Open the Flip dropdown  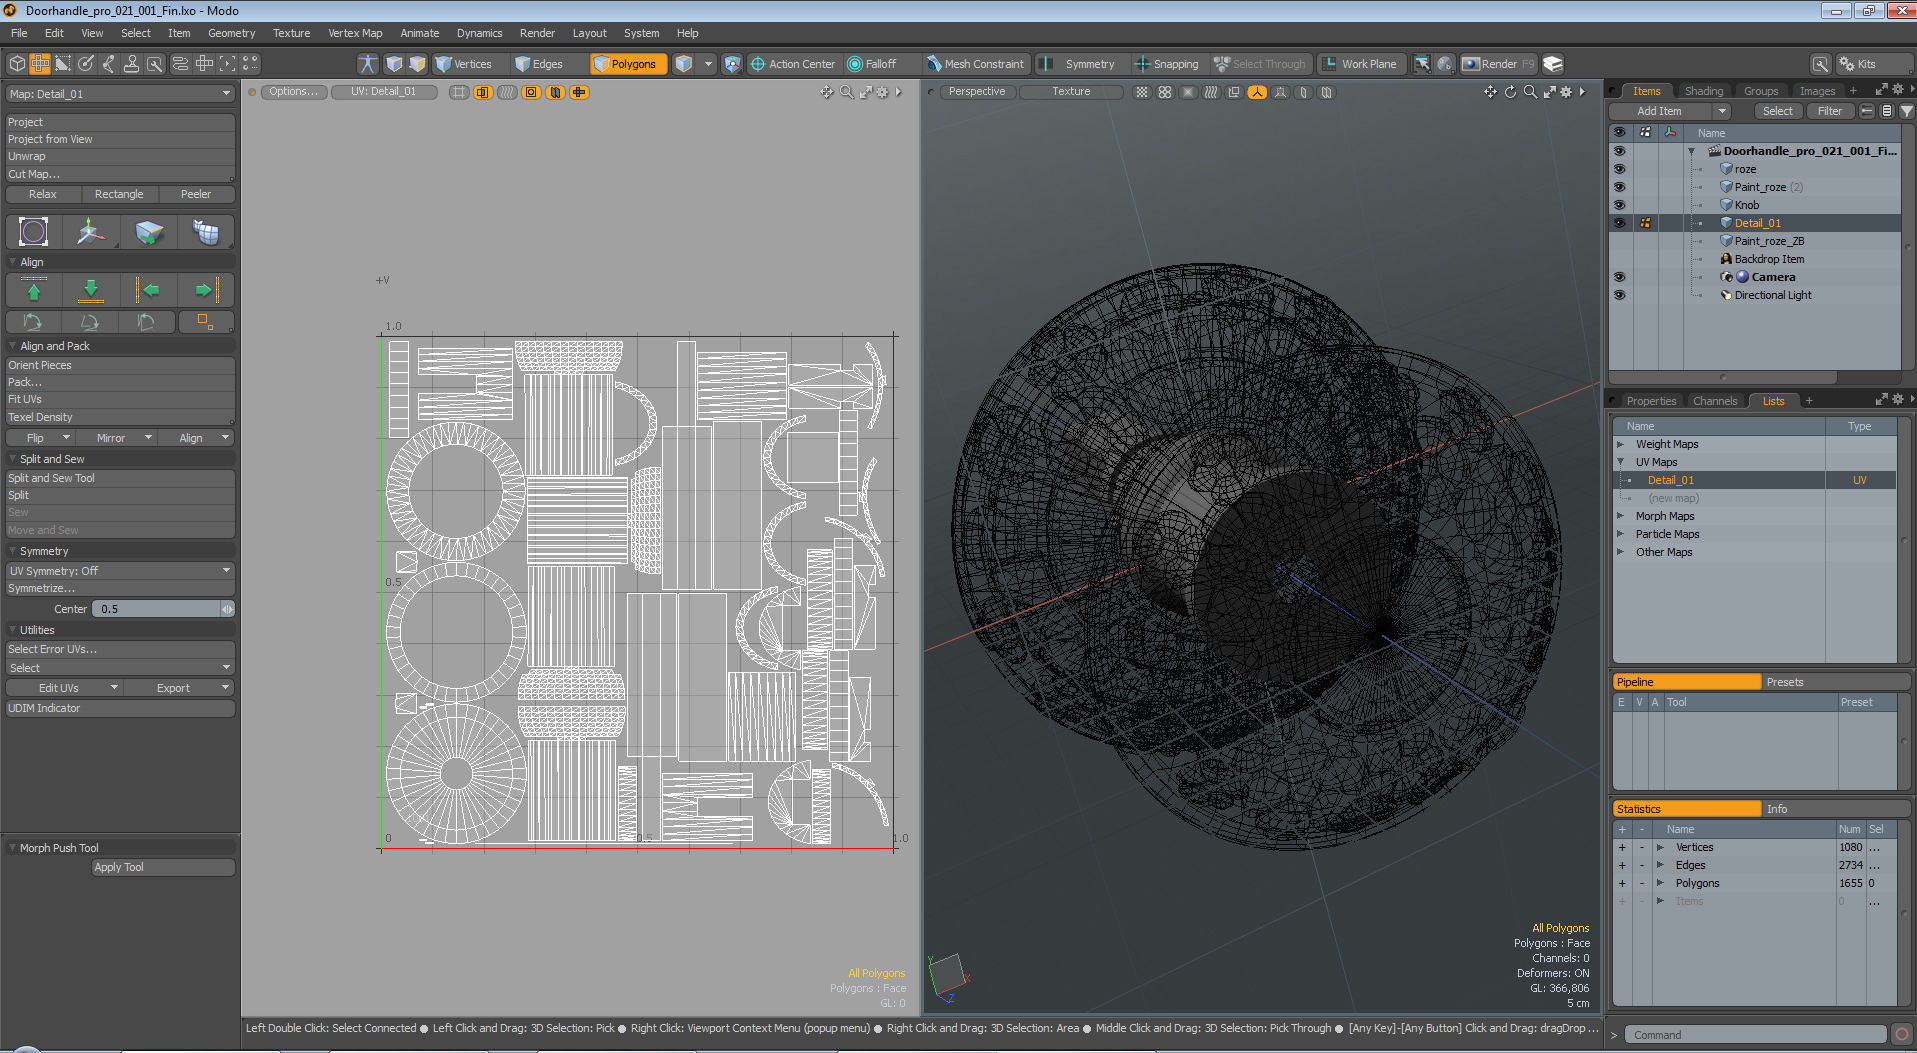(x=41, y=438)
